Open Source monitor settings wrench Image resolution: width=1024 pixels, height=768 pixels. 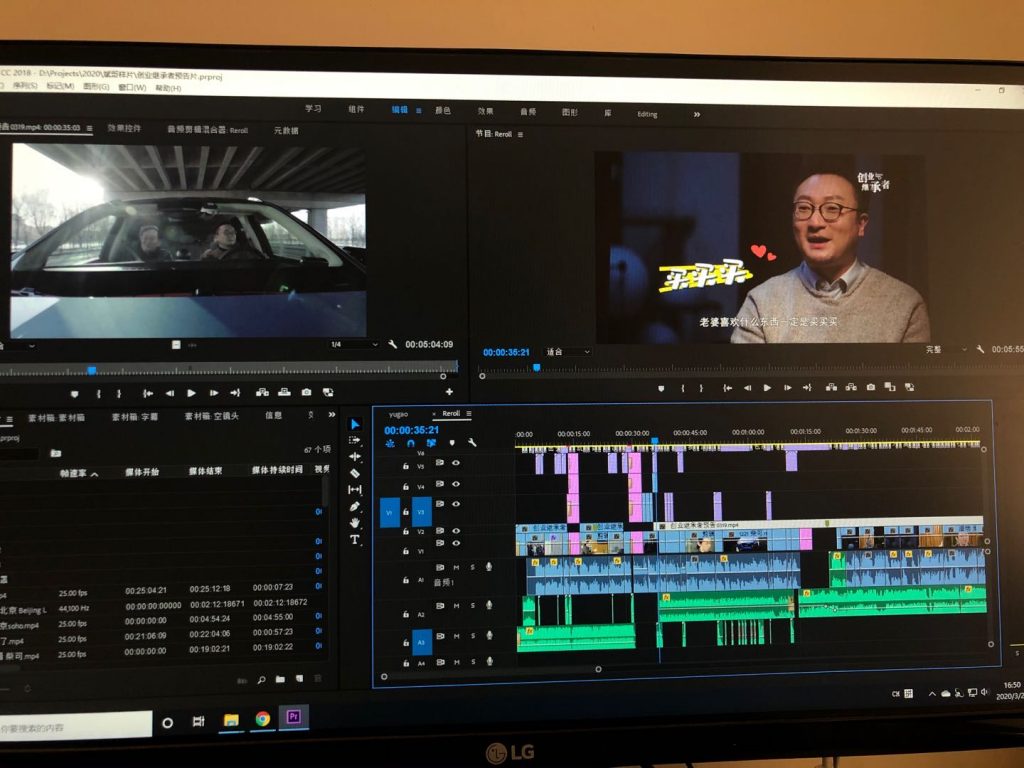[392, 344]
